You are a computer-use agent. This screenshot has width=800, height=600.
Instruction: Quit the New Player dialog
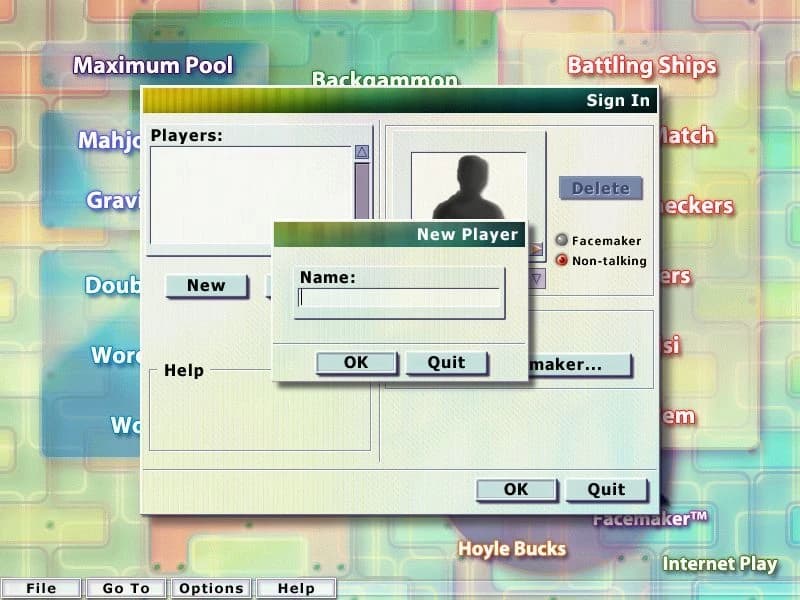pyautogui.click(x=446, y=363)
